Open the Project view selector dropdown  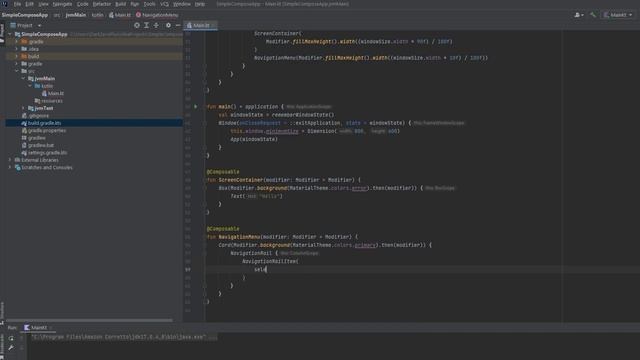pyautogui.click(x=26, y=25)
